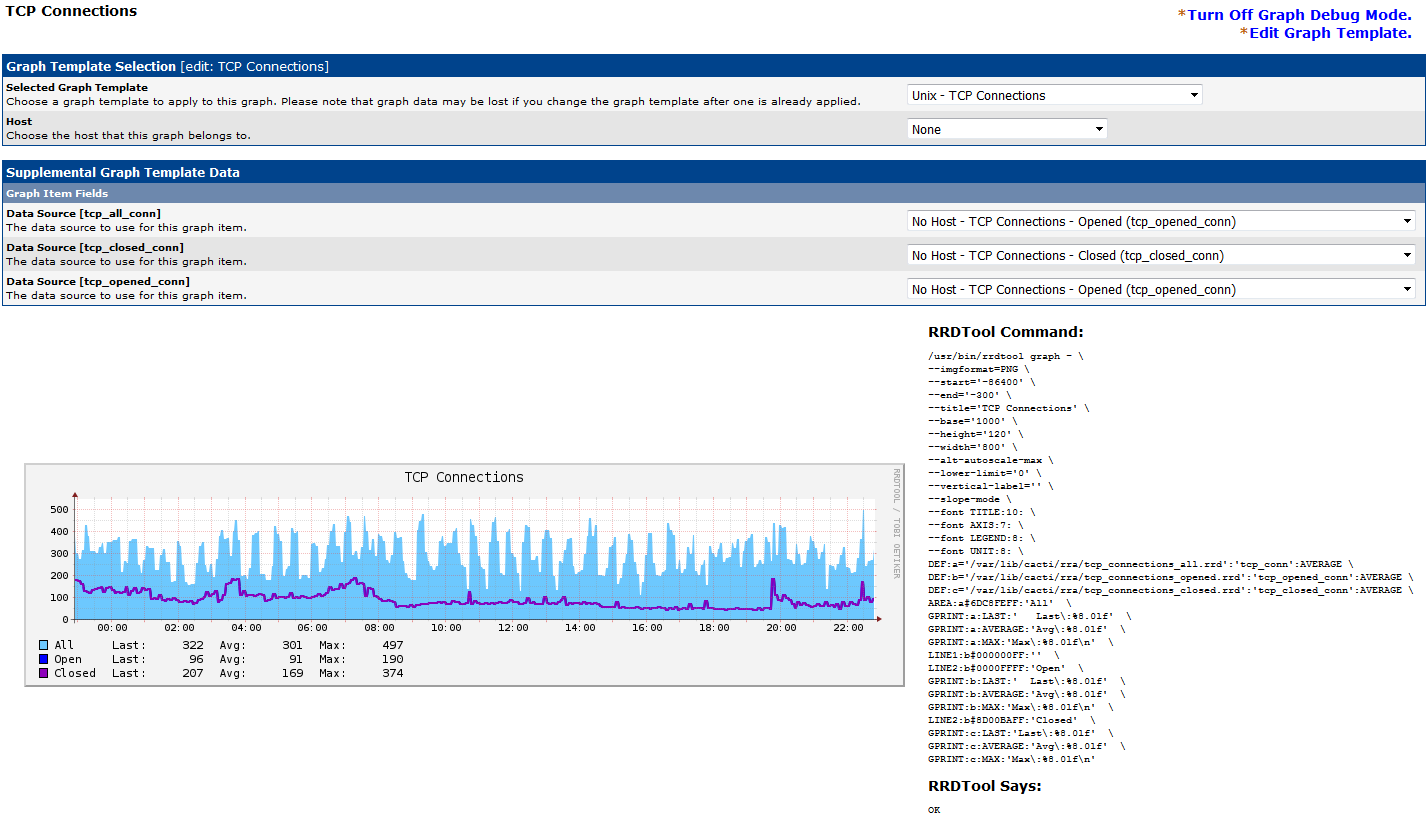The image size is (1427, 818).
Task: Click the "--end='-300'" command line
Action: pos(969,395)
